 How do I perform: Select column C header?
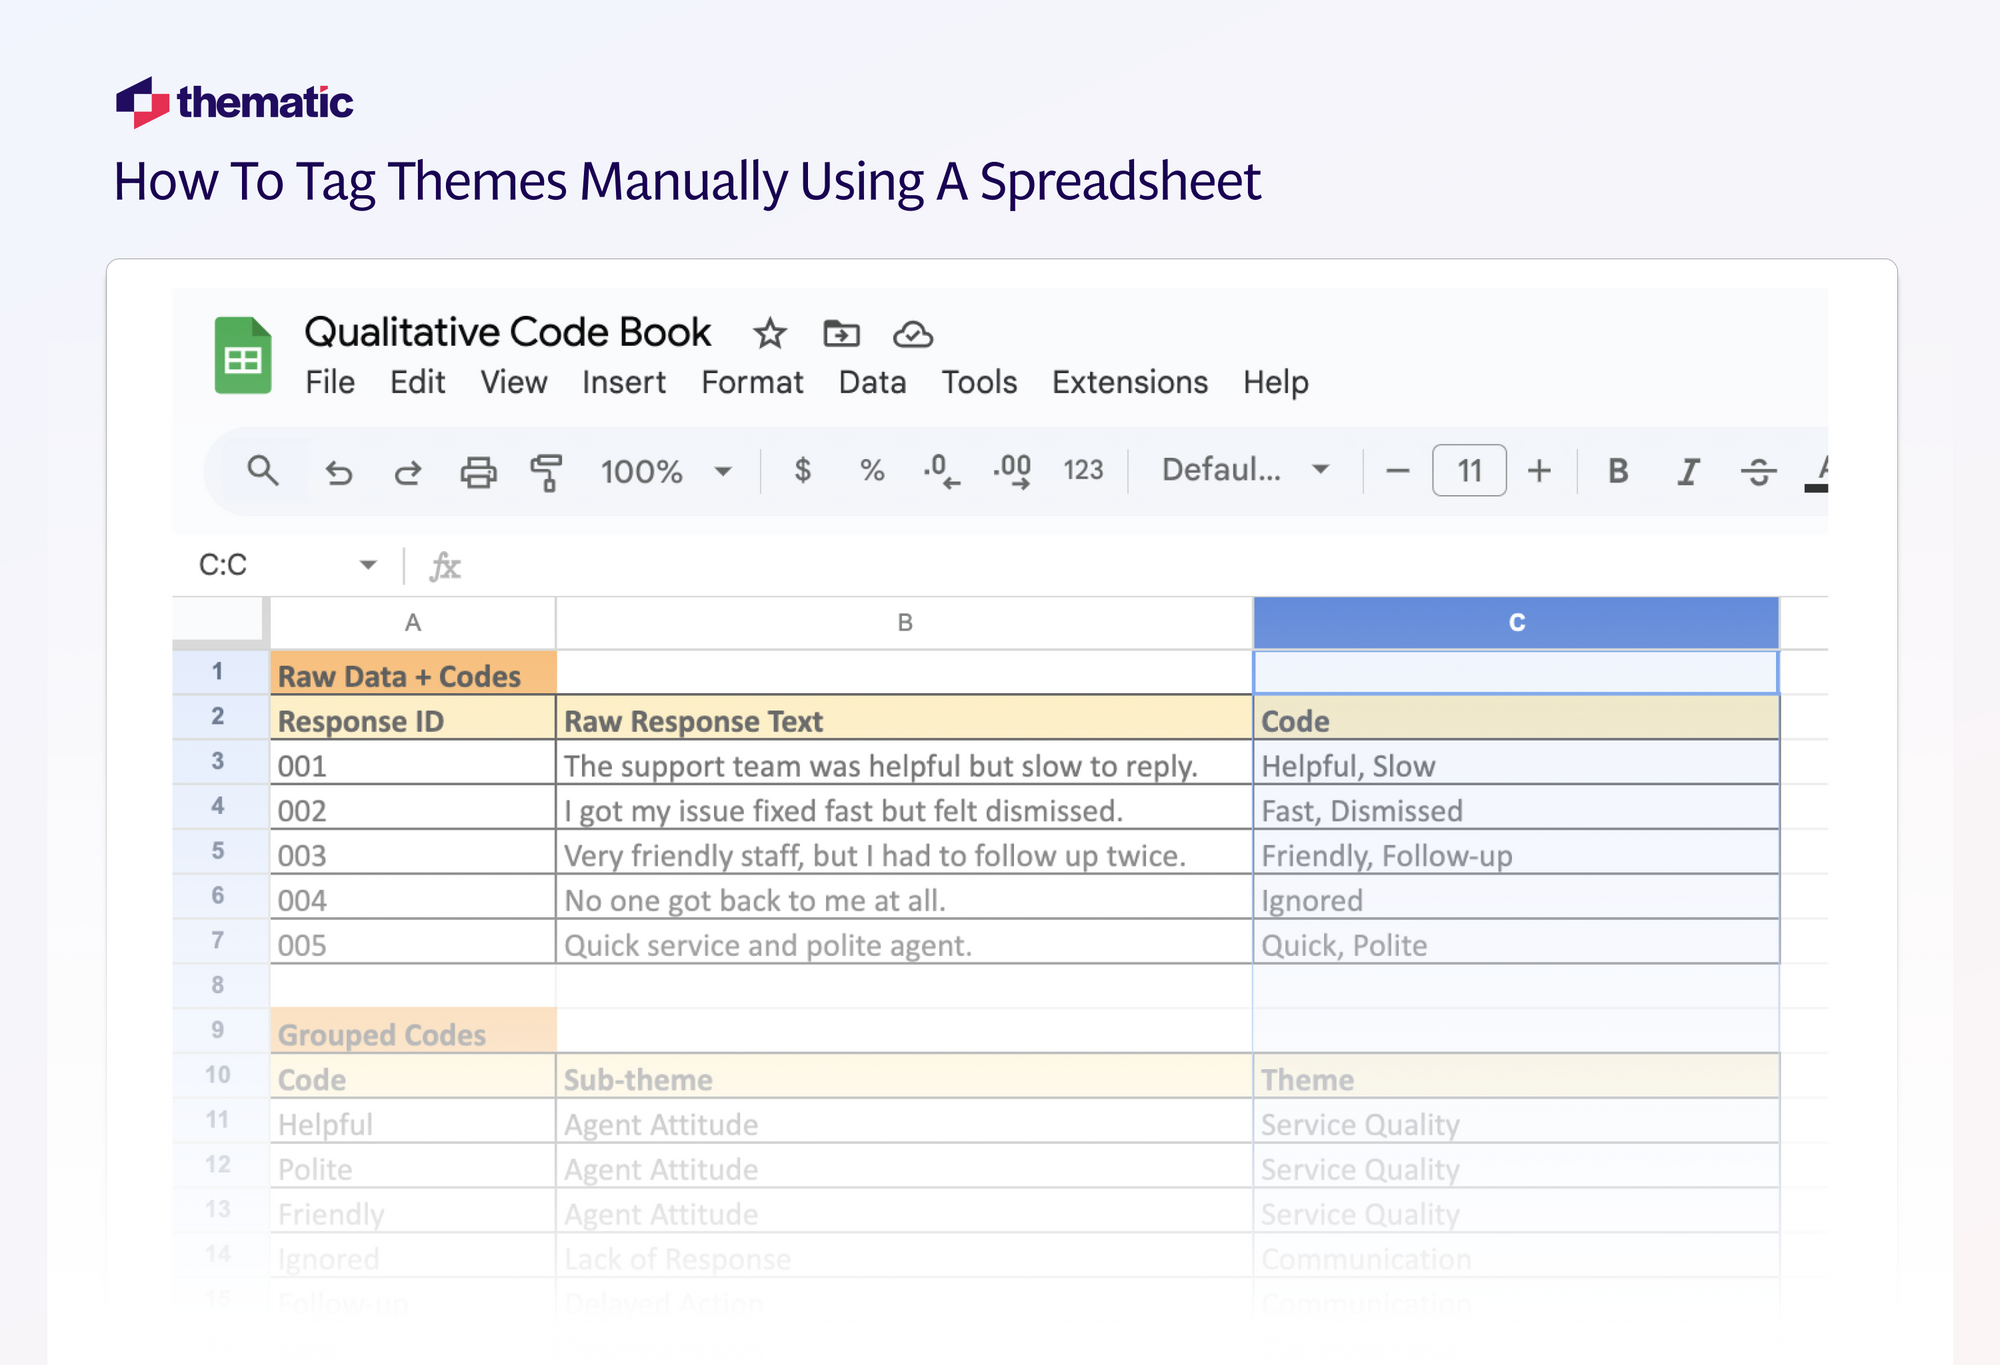[1516, 623]
